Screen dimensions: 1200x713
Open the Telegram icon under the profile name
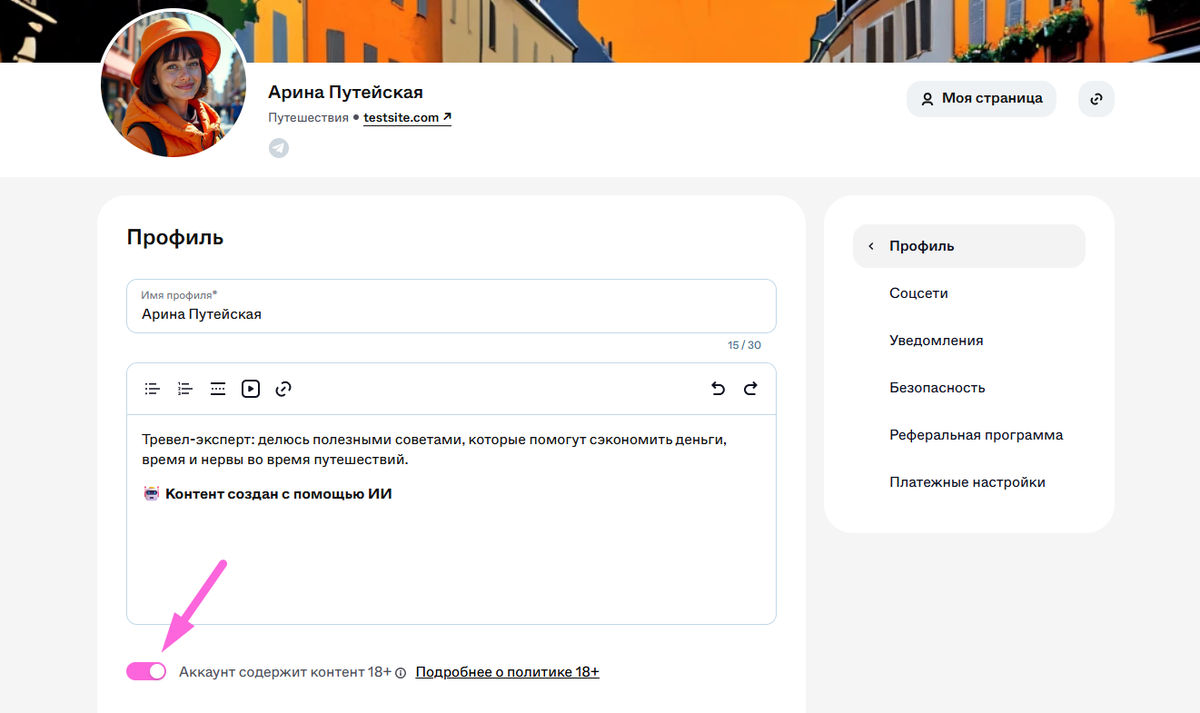coord(279,148)
